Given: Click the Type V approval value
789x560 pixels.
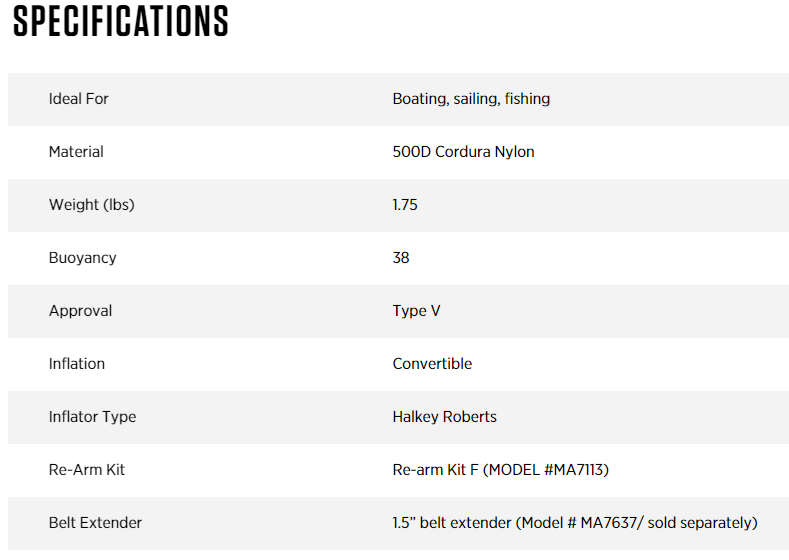Looking at the screenshot, I should pos(417,311).
